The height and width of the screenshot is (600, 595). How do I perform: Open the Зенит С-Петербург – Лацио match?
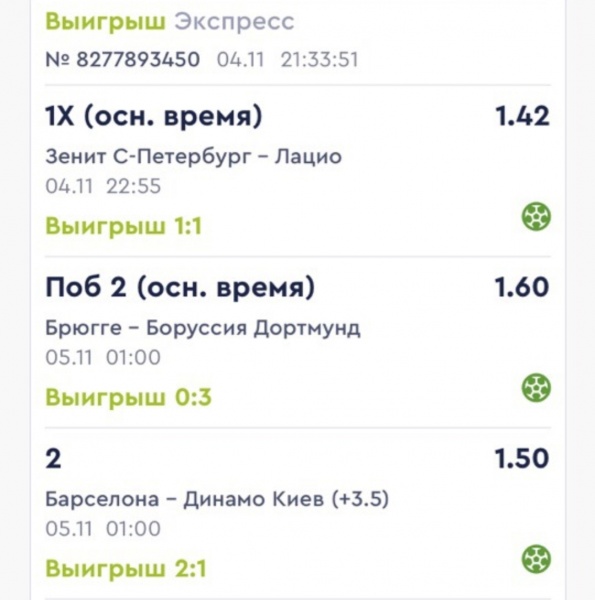(194, 157)
